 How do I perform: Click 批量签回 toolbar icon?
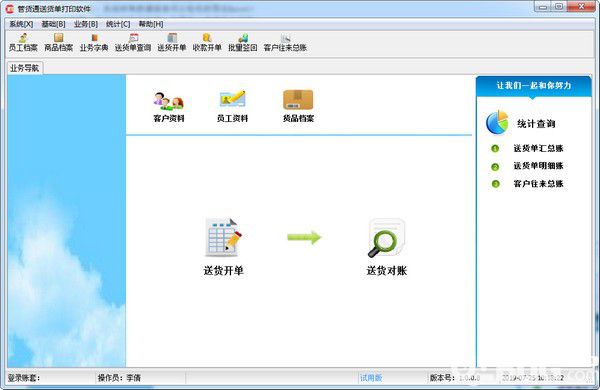click(243, 42)
